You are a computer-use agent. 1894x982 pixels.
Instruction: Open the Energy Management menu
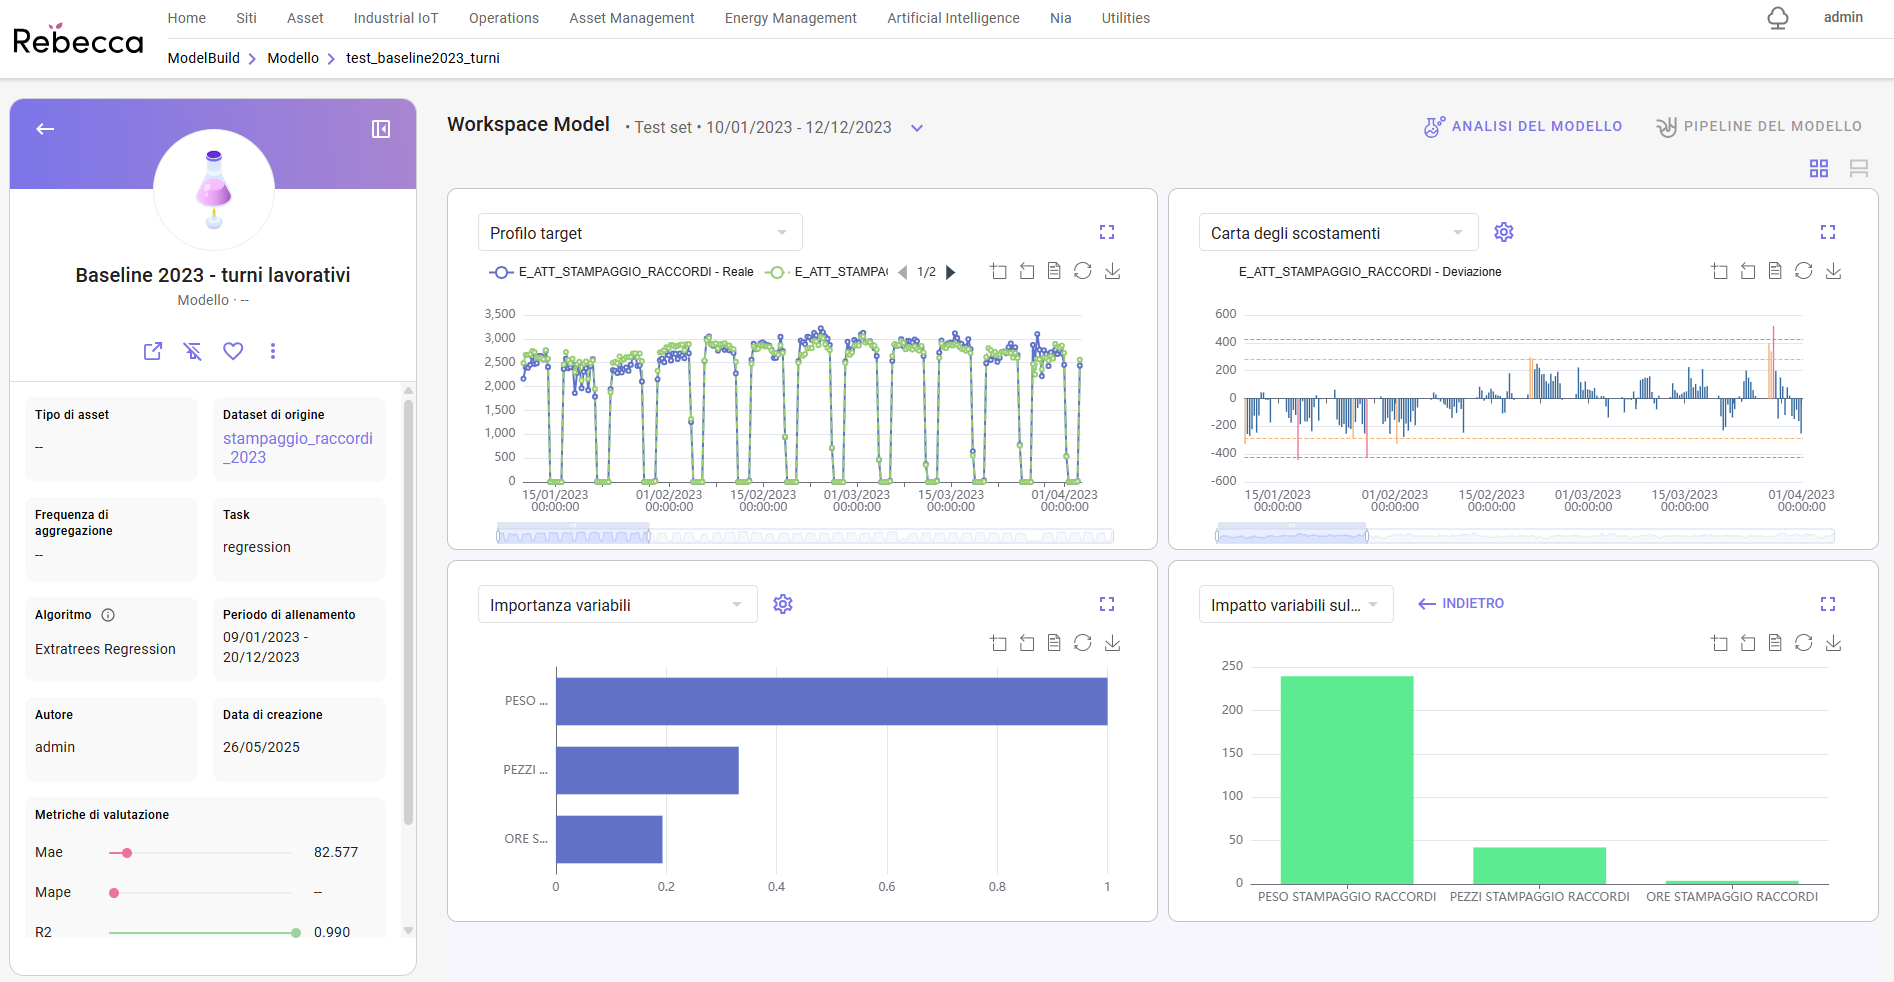point(790,18)
